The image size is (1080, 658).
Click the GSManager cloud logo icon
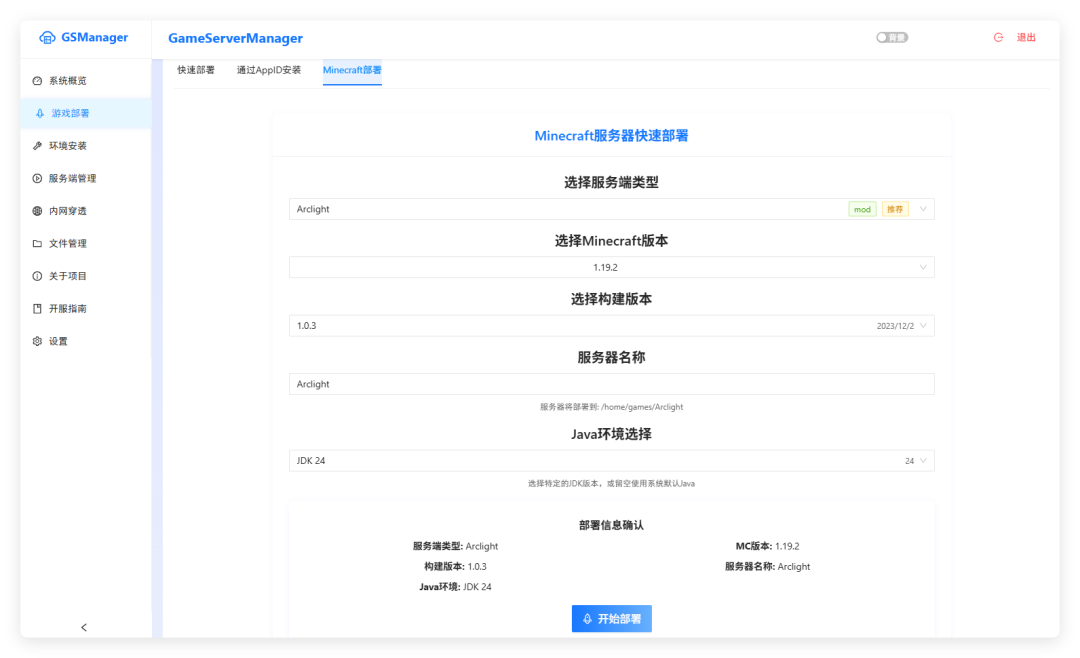pyautogui.click(x=47, y=37)
